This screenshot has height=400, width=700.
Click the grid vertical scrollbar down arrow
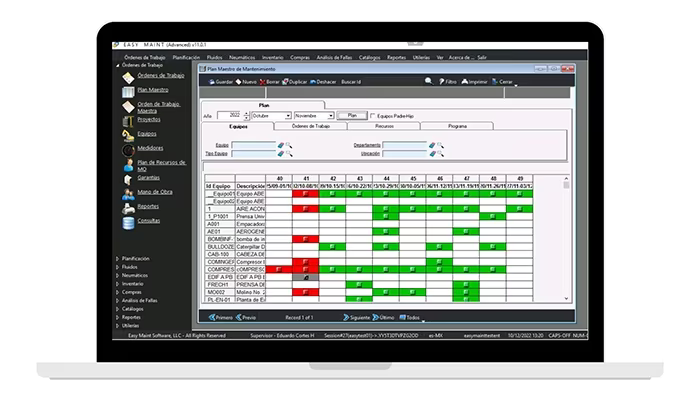tap(566, 298)
